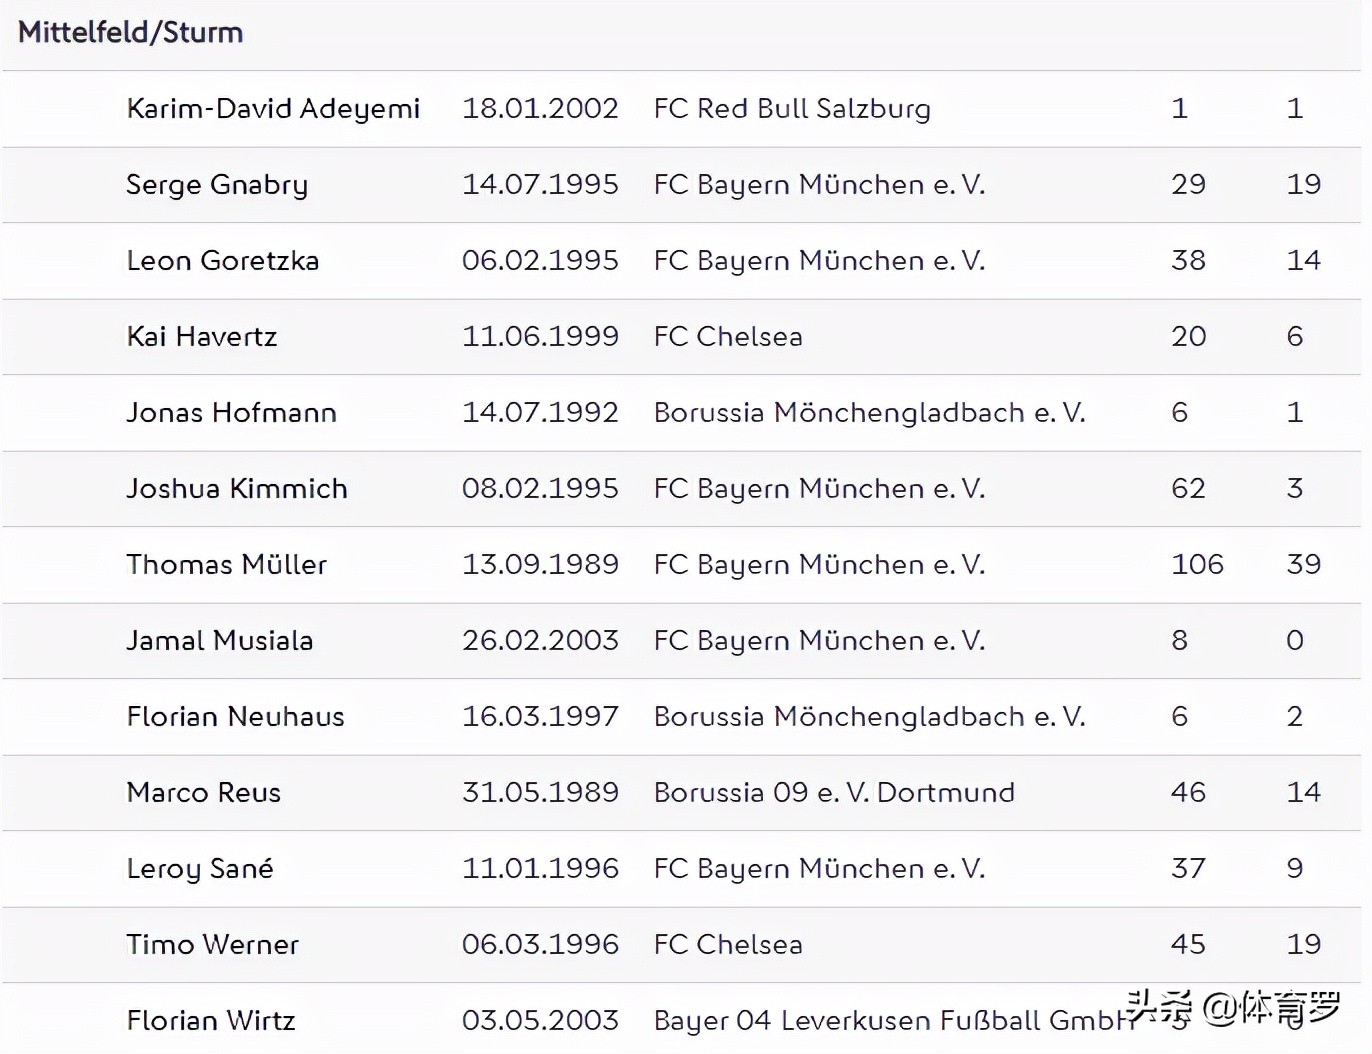1372x1054 pixels.
Task: Click Timo Werner's name
Action: [212, 945]
